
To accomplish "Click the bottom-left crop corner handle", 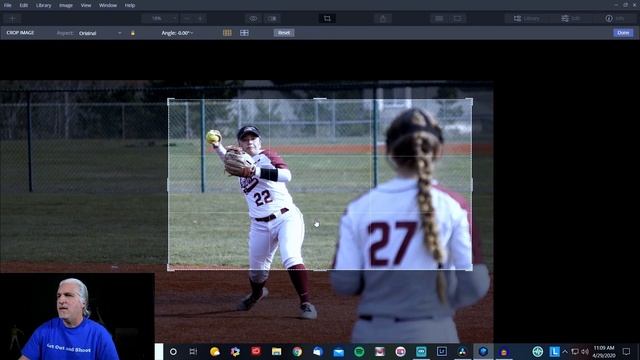I will tap(169, 269).
